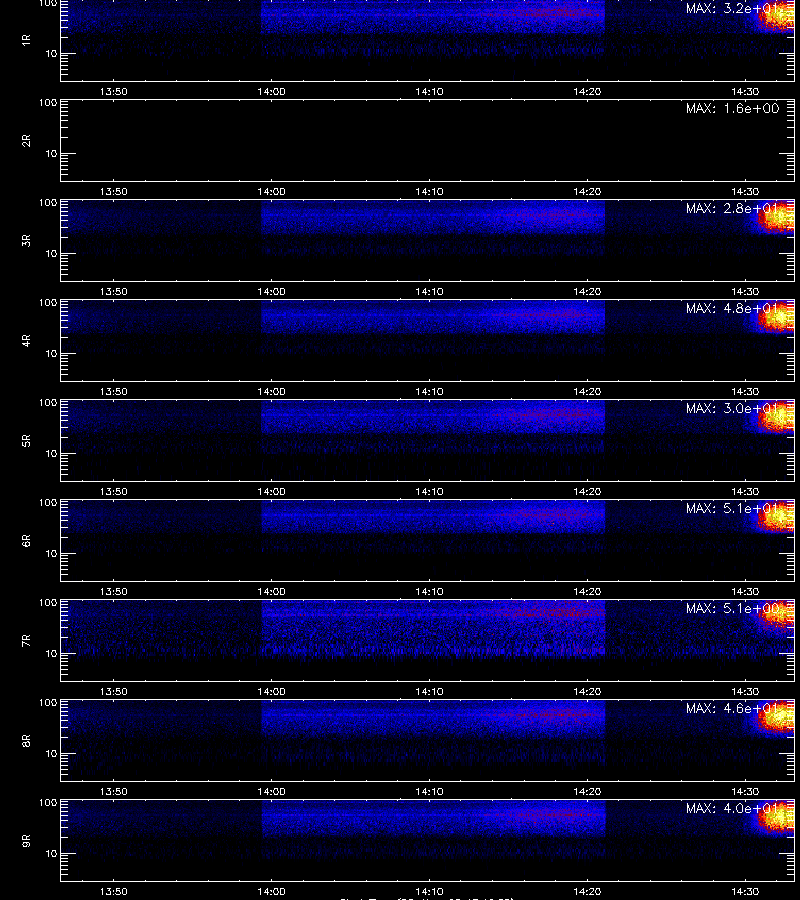
Task: Click the "10" y-axis label of panel 2R
Action: [51, 153]
